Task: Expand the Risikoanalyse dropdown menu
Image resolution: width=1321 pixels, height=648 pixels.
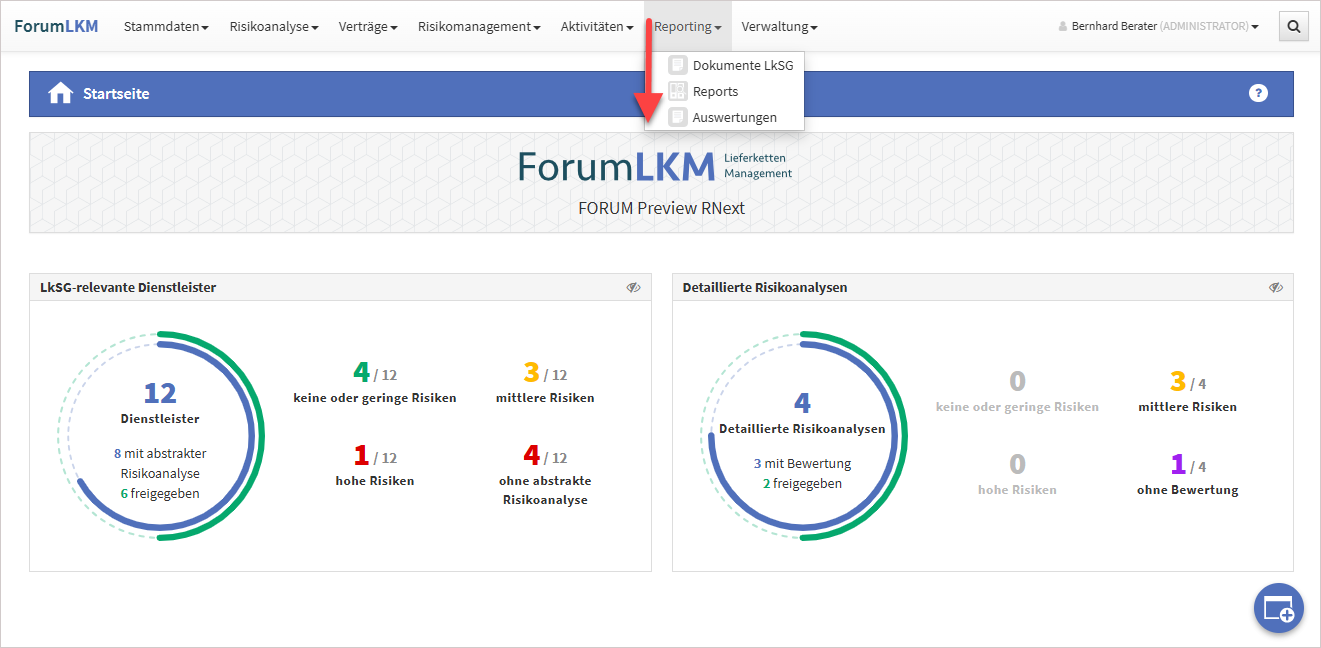Action: [274, 27]
